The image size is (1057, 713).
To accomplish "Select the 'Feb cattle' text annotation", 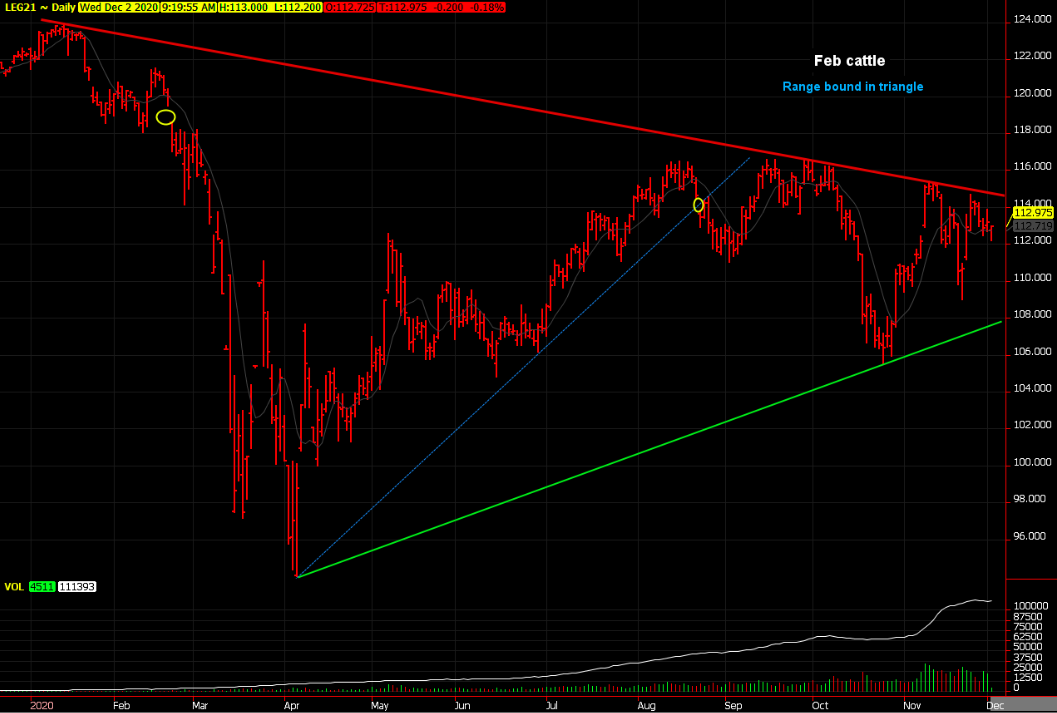I will tap(849, 61).
